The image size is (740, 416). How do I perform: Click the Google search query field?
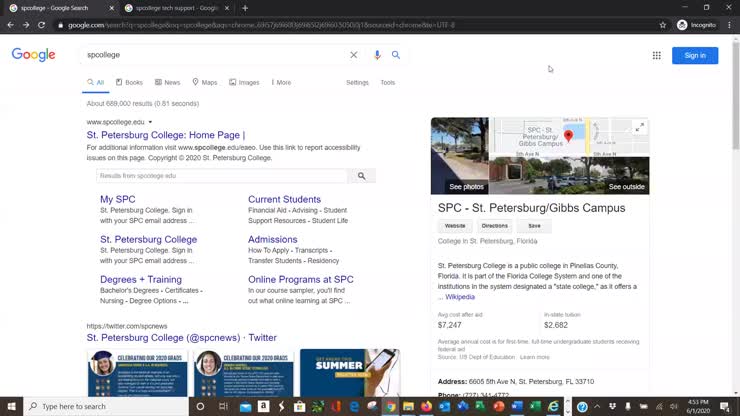[215, 55]
